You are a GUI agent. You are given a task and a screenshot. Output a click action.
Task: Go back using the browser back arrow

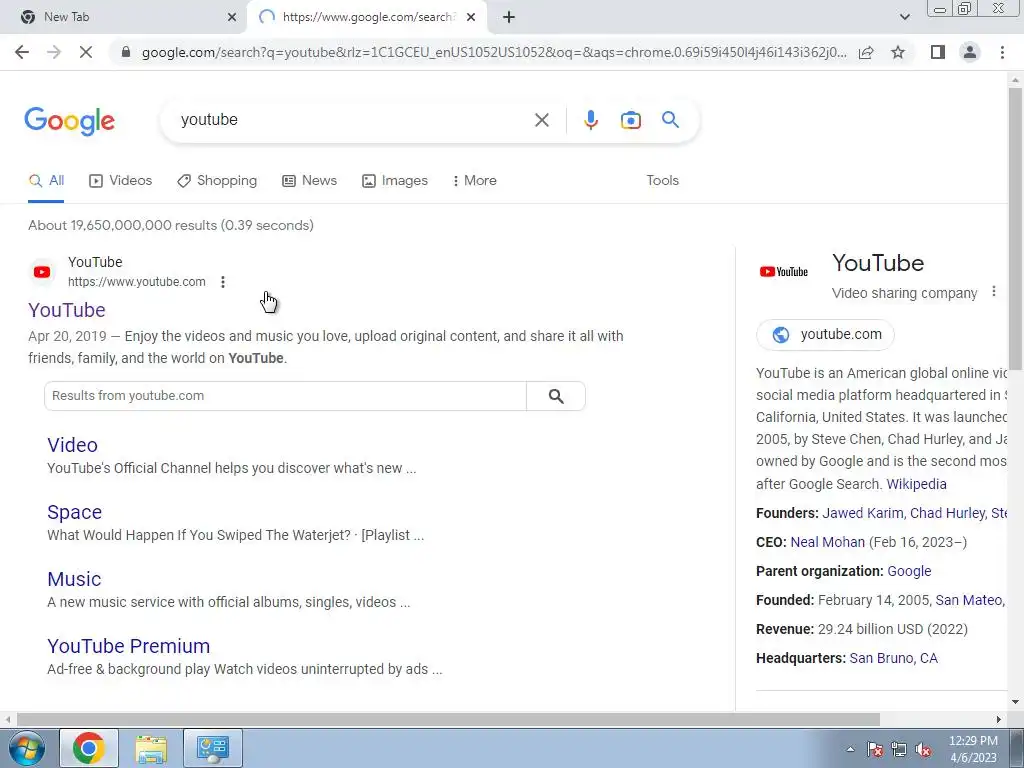(x=22, y=52)
